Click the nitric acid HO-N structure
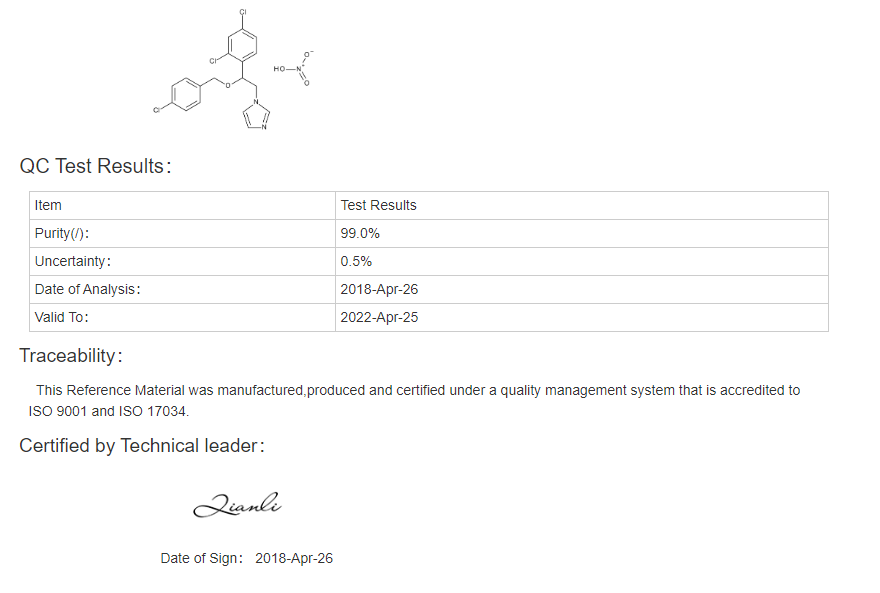 click(294, 68)
